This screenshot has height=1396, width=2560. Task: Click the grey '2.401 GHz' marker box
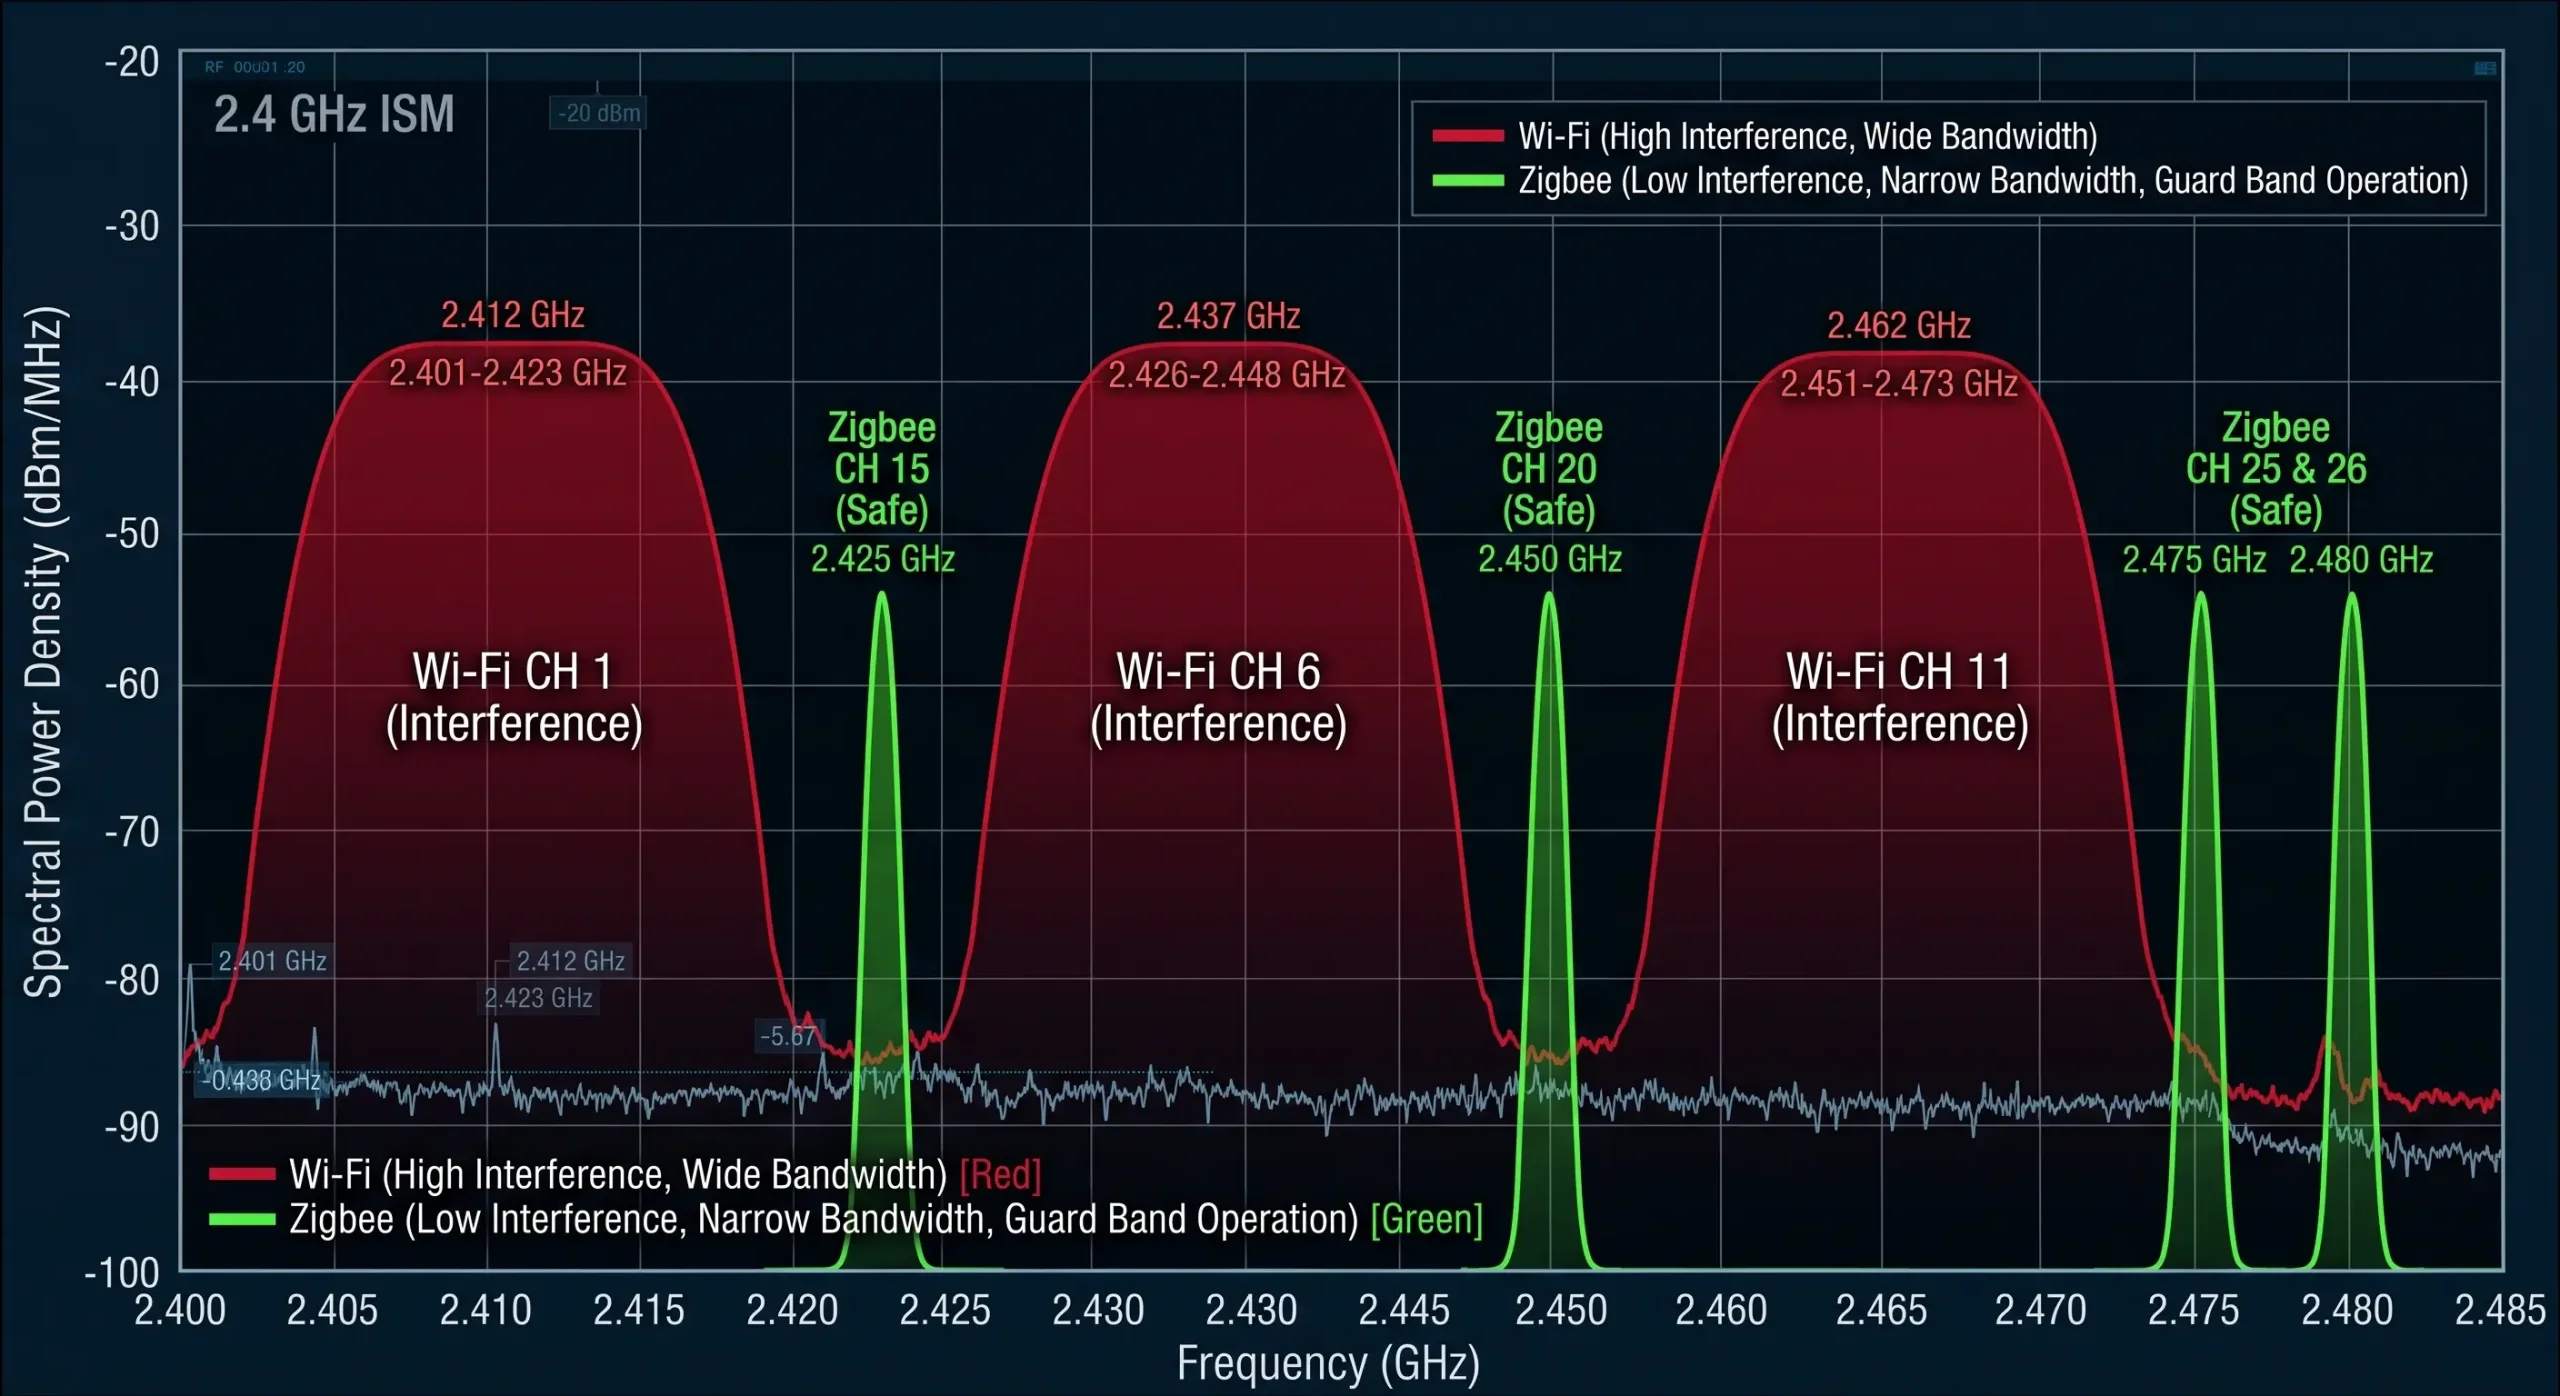pyautogui.click(x=272, y=961)
